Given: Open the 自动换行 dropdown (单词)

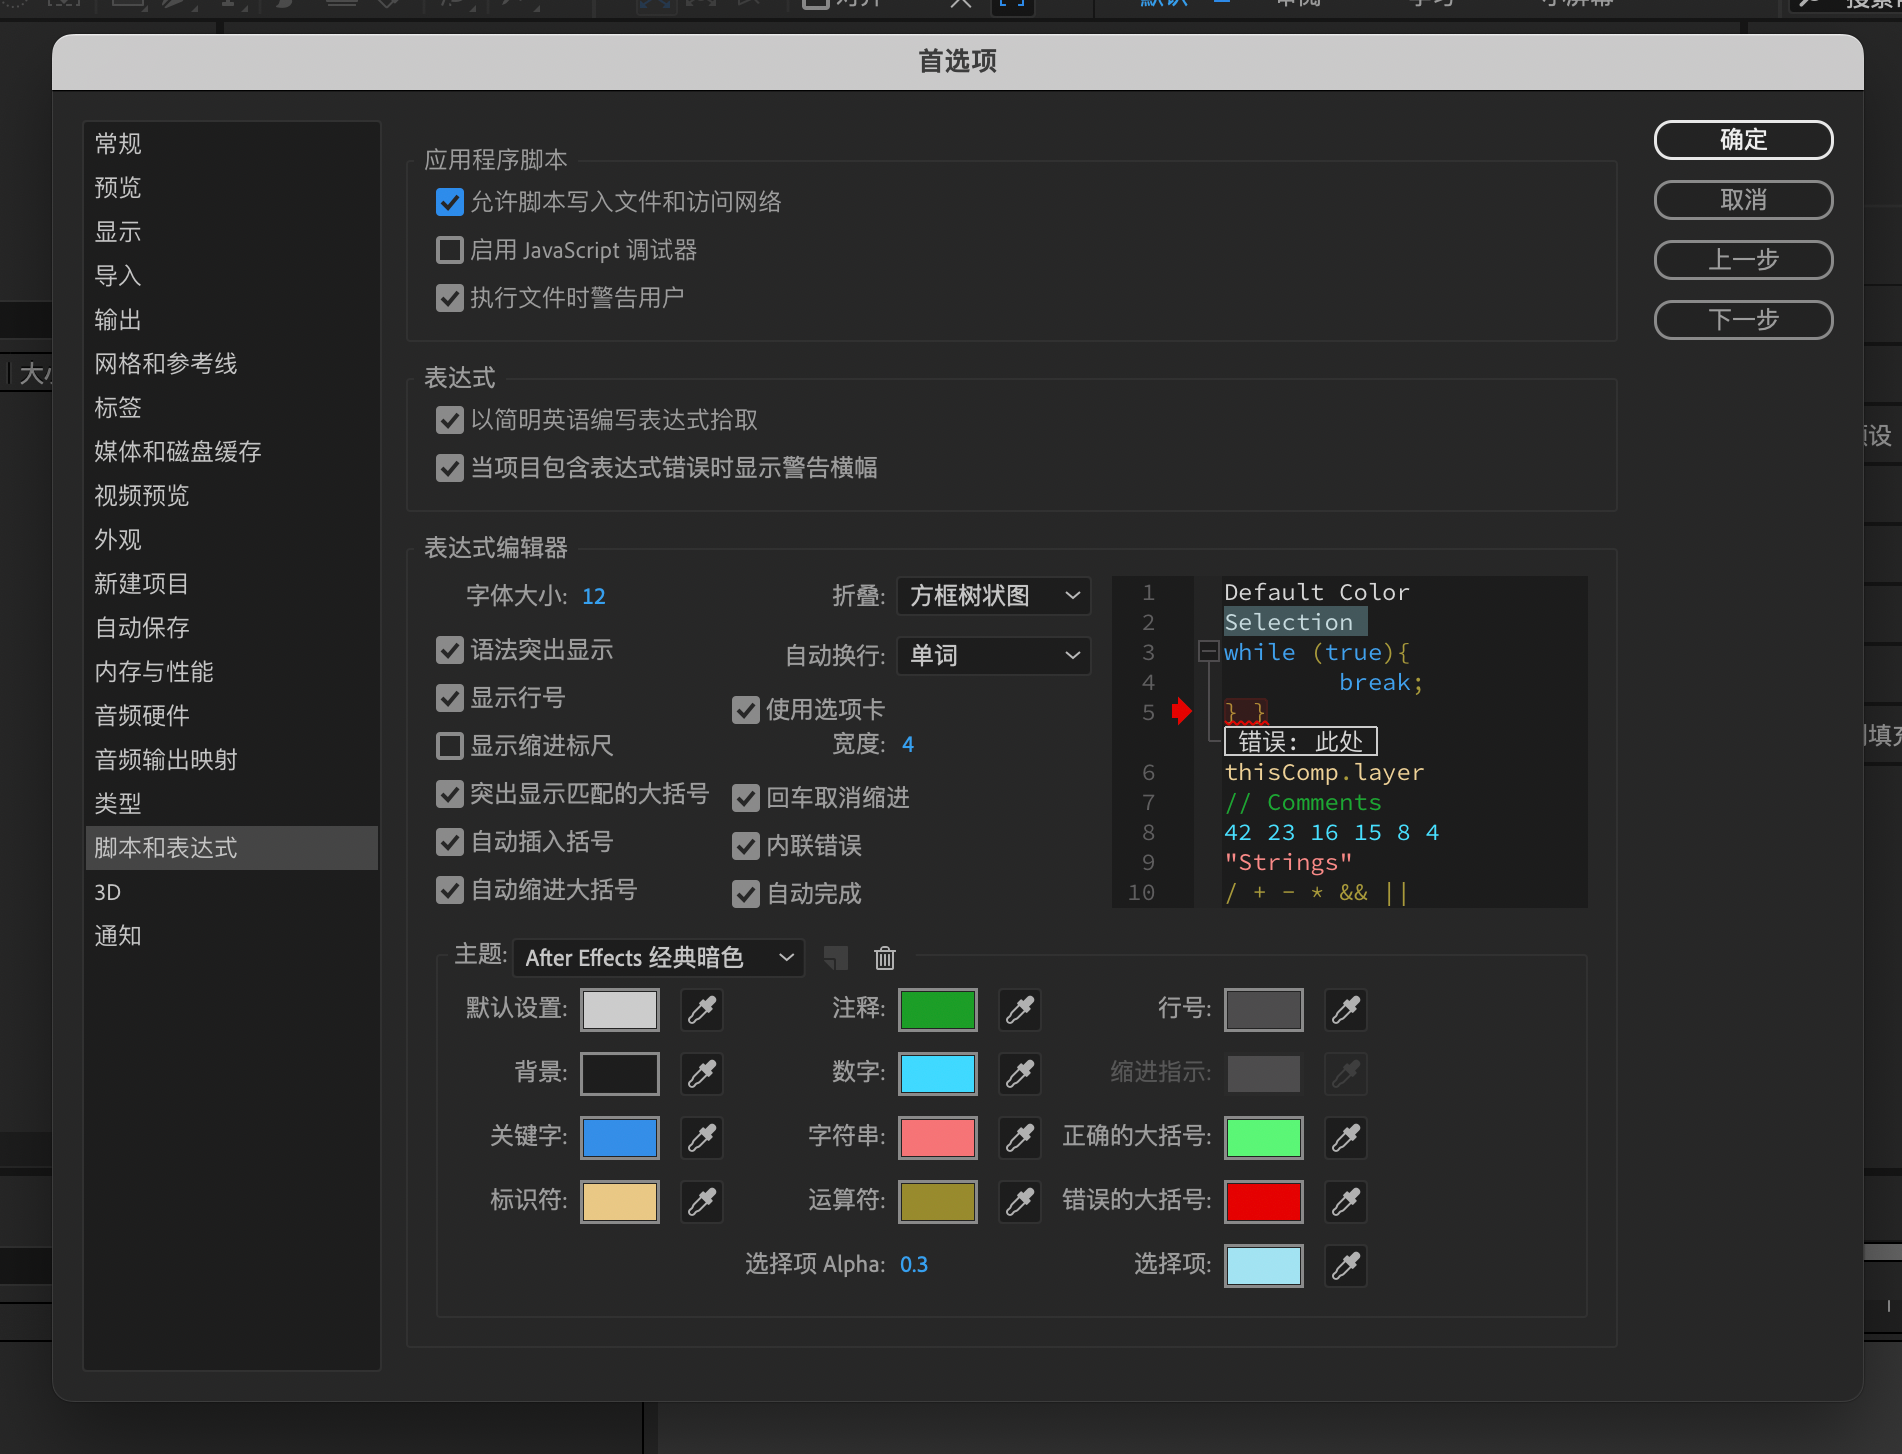Looking at the screenshot, I should pos(993,656).
